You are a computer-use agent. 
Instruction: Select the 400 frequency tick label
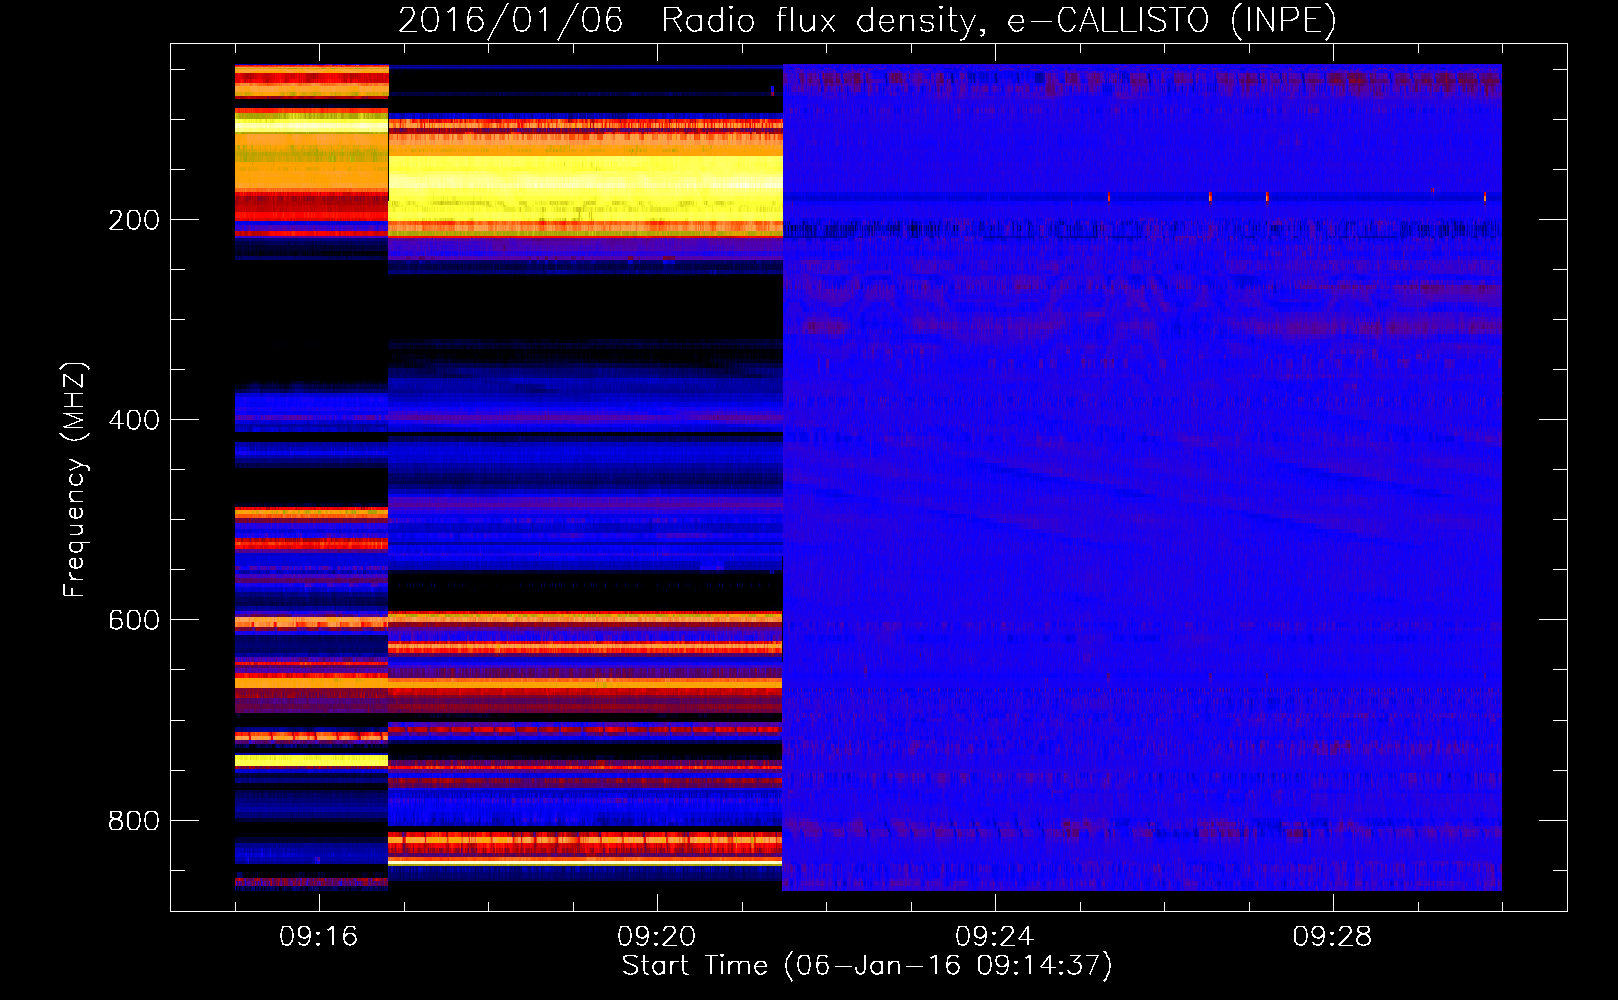click(x=134, y=420)
